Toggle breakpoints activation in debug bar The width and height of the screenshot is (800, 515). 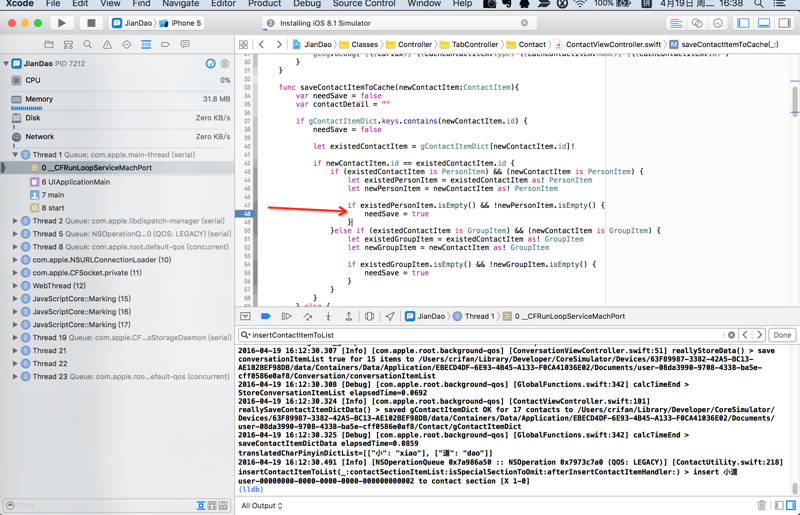point(266,316)
